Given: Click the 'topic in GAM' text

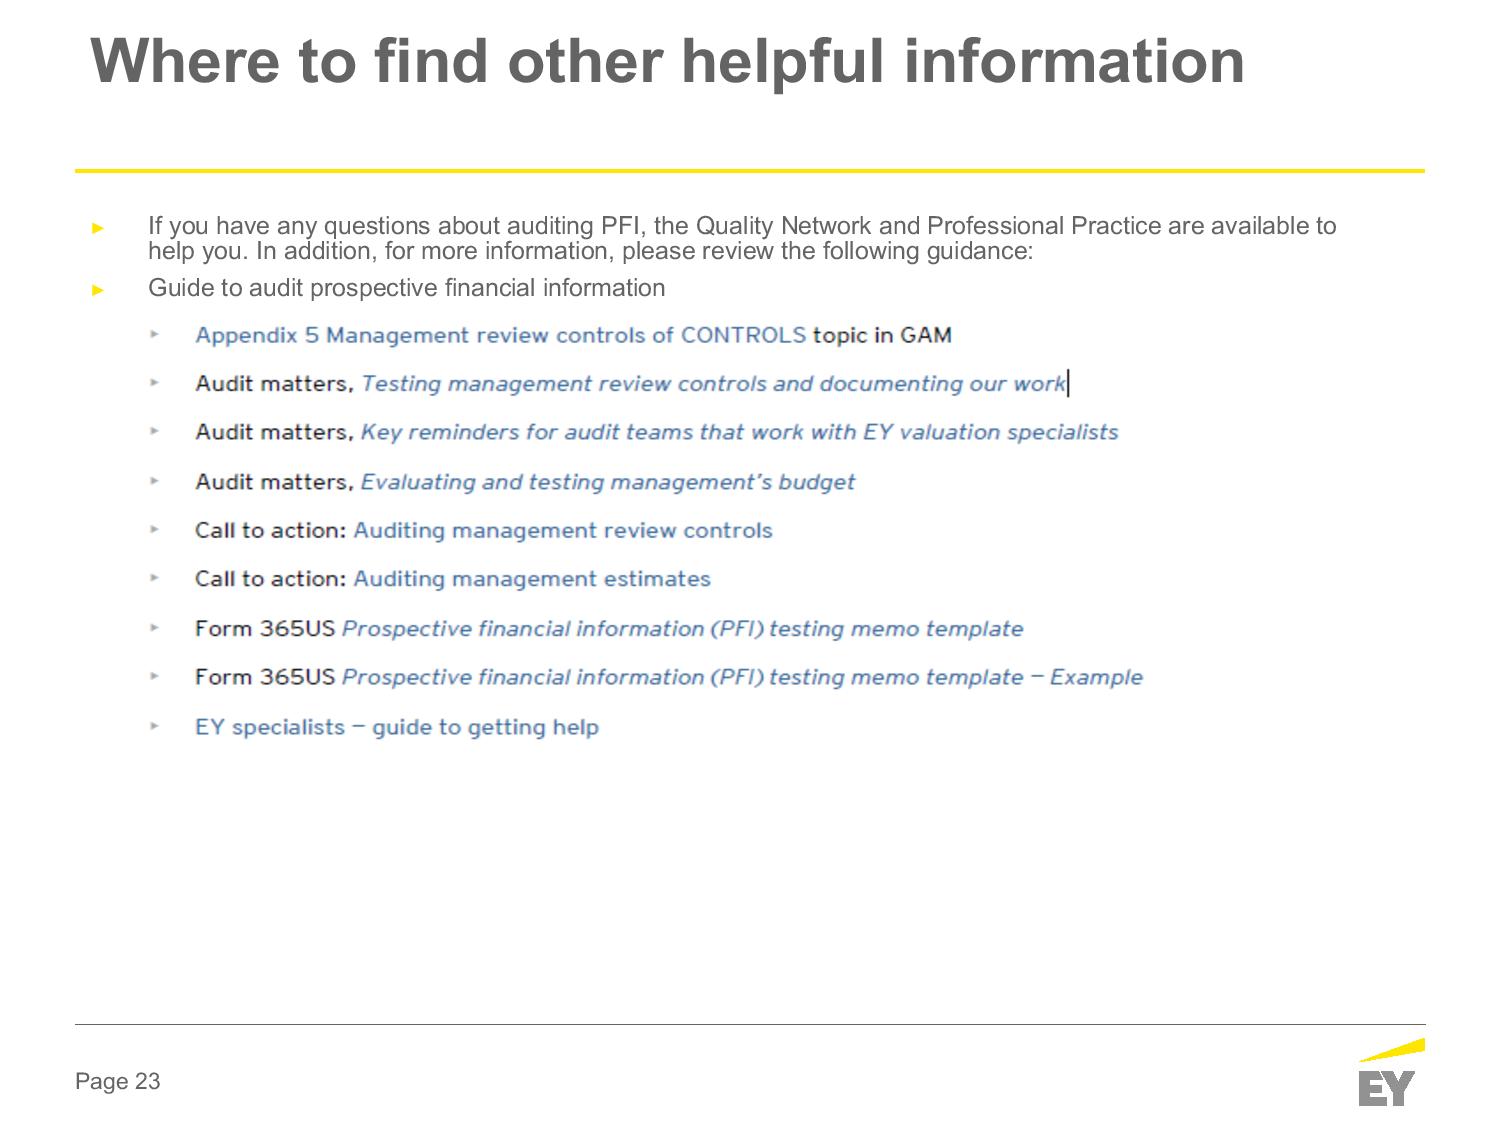Looking at the screenshot, I should click(x=882, y=335).
